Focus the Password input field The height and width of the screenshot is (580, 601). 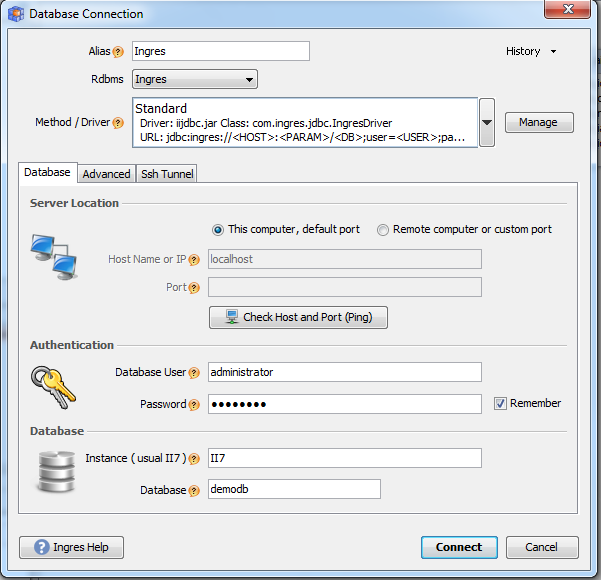(345, 404)
